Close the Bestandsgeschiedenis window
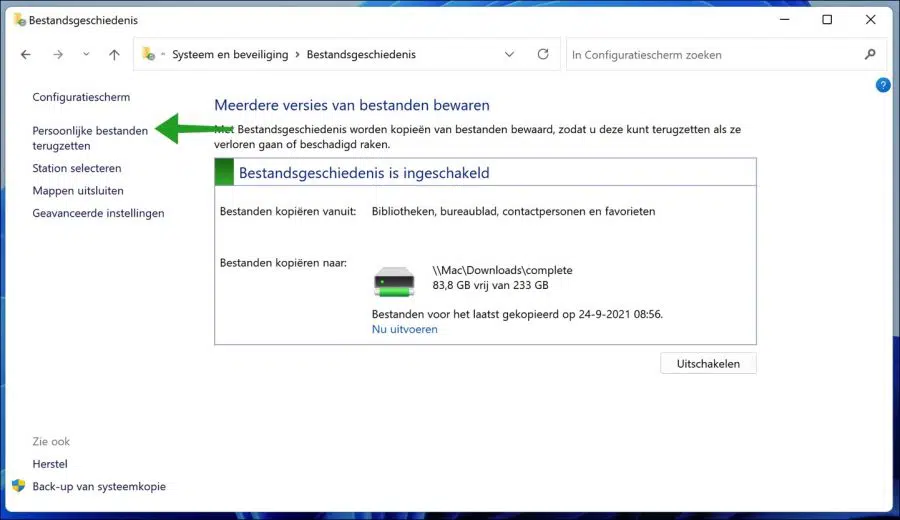Image resolution: width=900 pixels, height=520 pixels. click(x=870, y=20)
